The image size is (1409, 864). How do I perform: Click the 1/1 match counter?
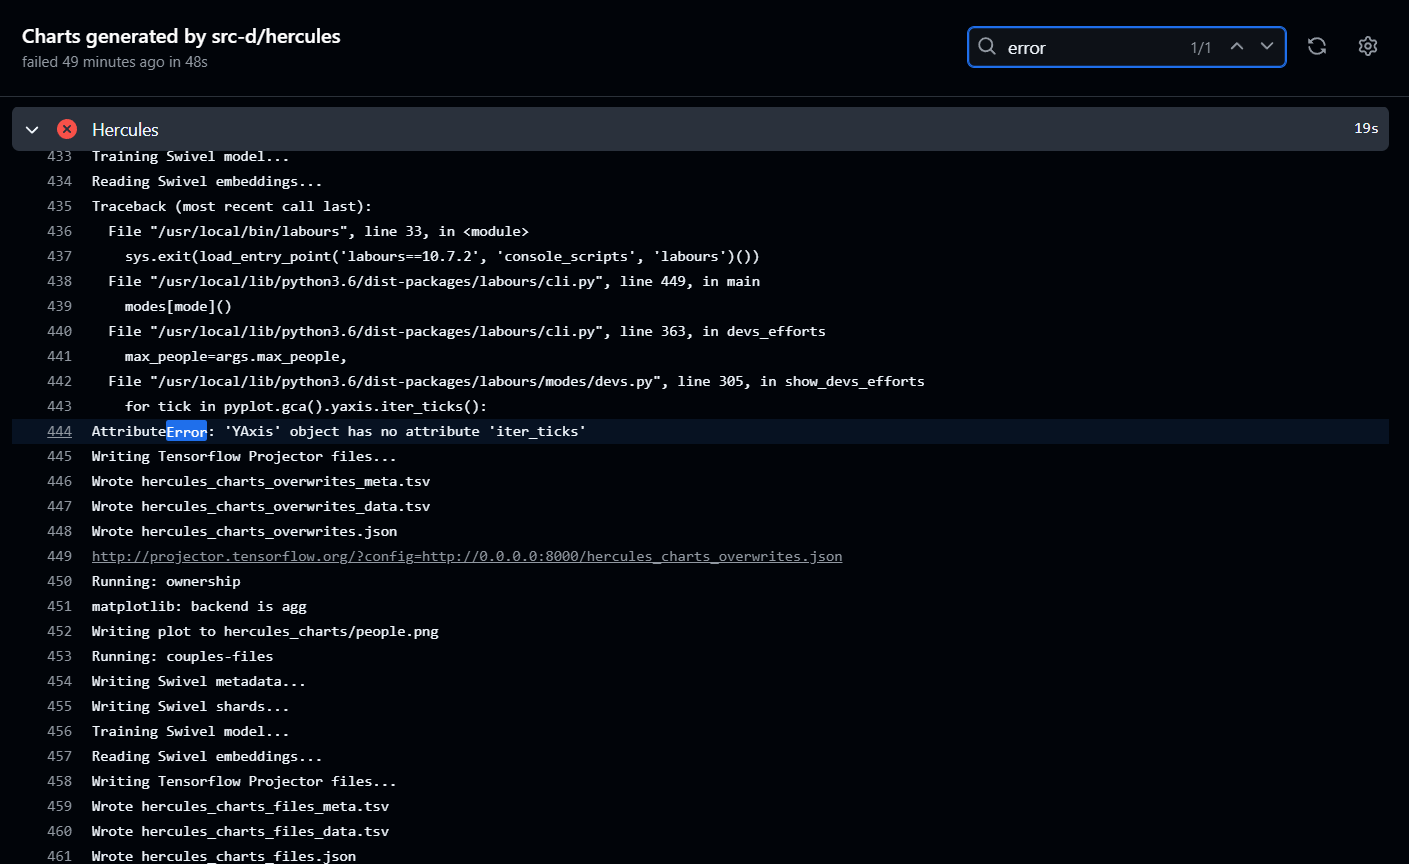click(x=1200, y=48)
